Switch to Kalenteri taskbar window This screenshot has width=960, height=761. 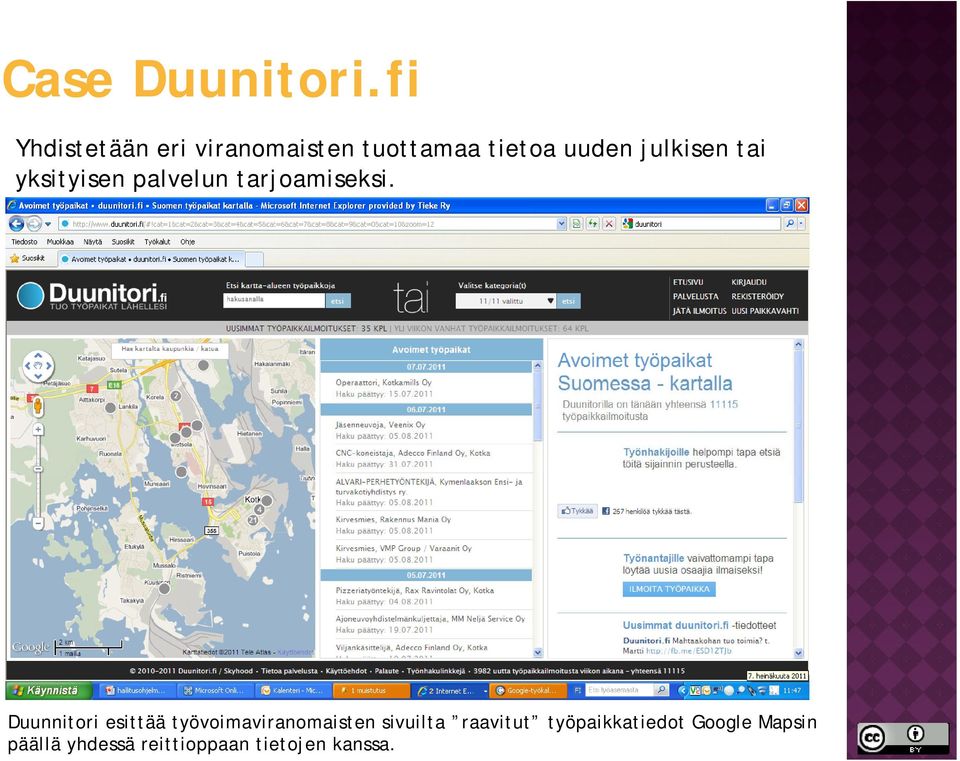coord(292,691)
